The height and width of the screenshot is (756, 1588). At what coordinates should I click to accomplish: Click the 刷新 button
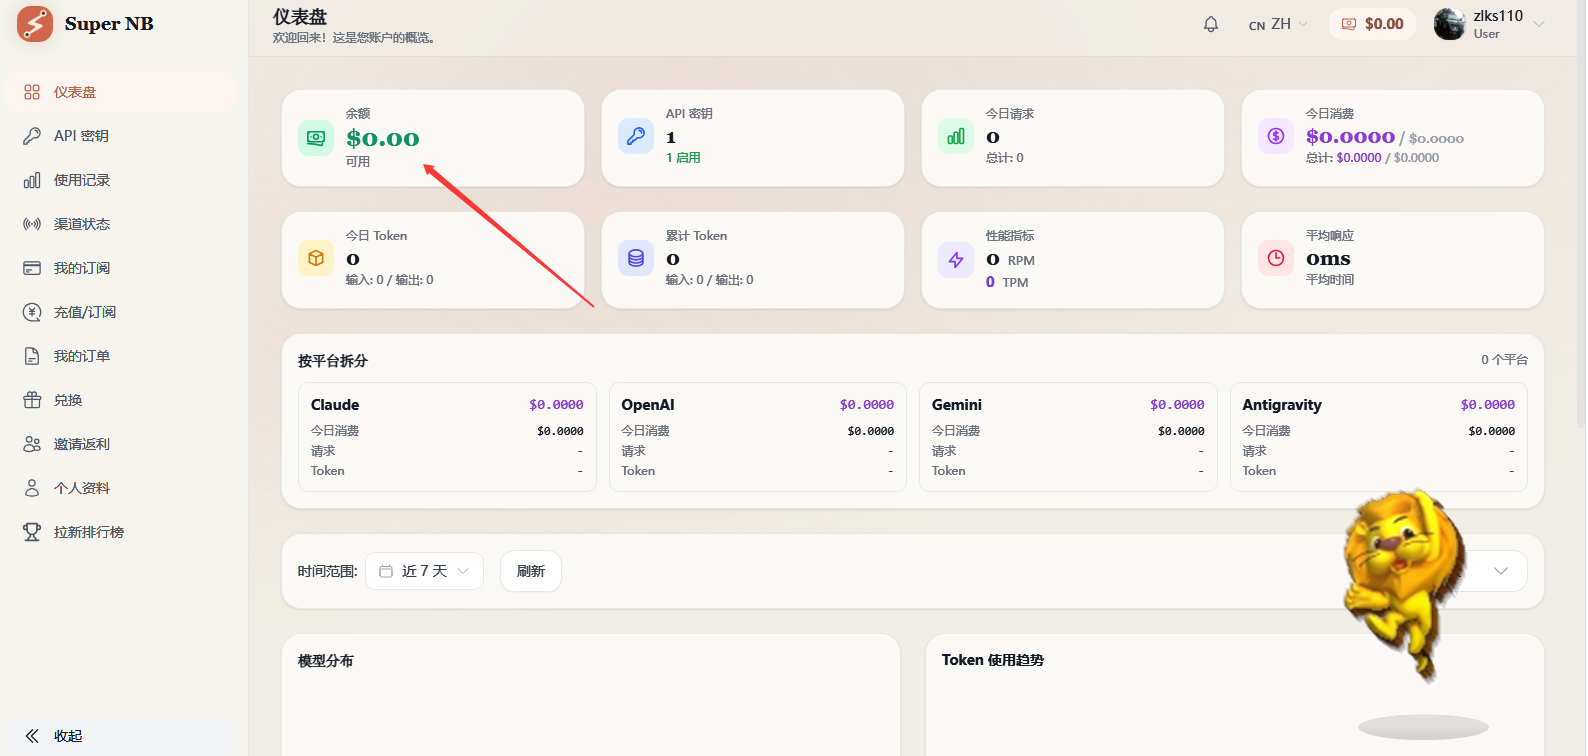pos(531,571)
